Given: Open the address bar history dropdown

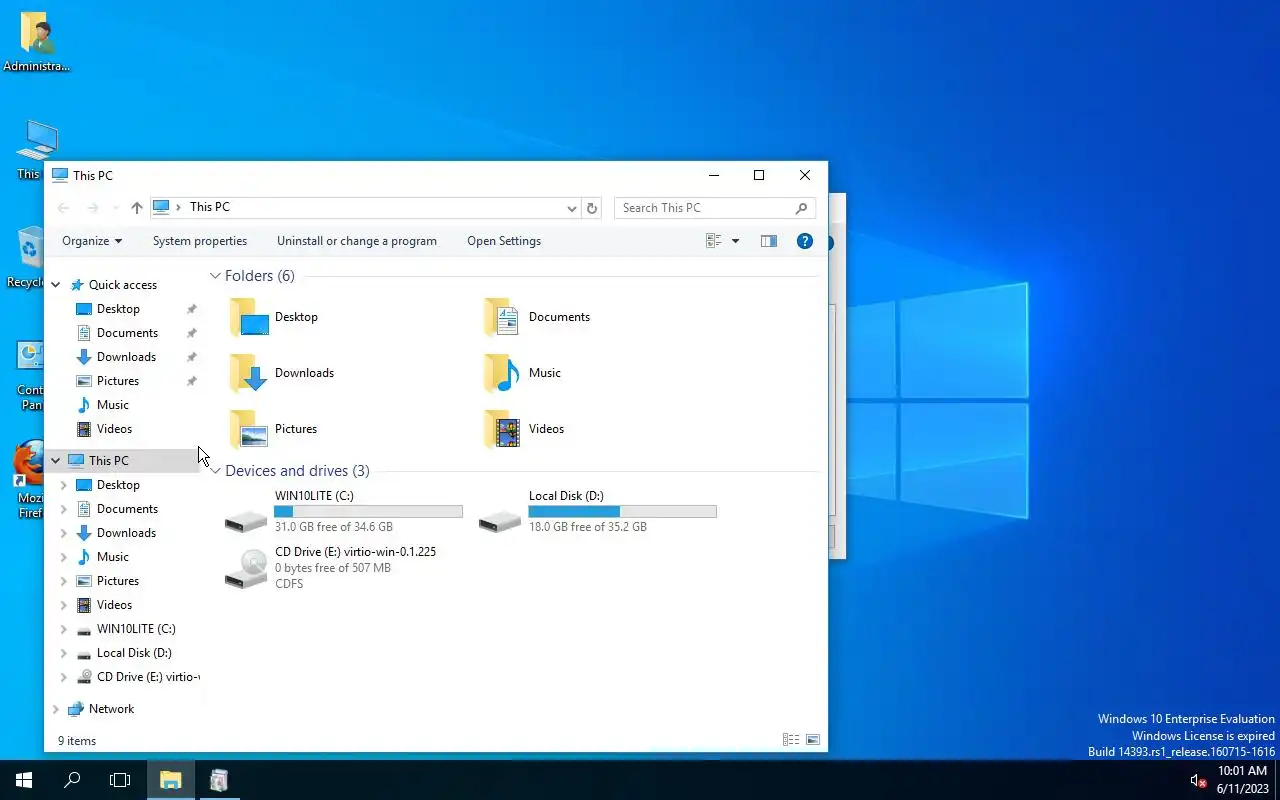Looking at the screenshot, I should click(x=572, y=208).
